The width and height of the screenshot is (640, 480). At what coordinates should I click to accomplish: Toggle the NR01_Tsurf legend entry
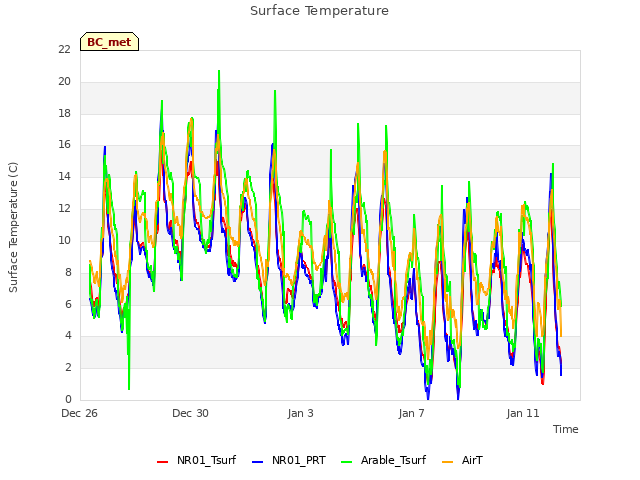pos(196,460)
